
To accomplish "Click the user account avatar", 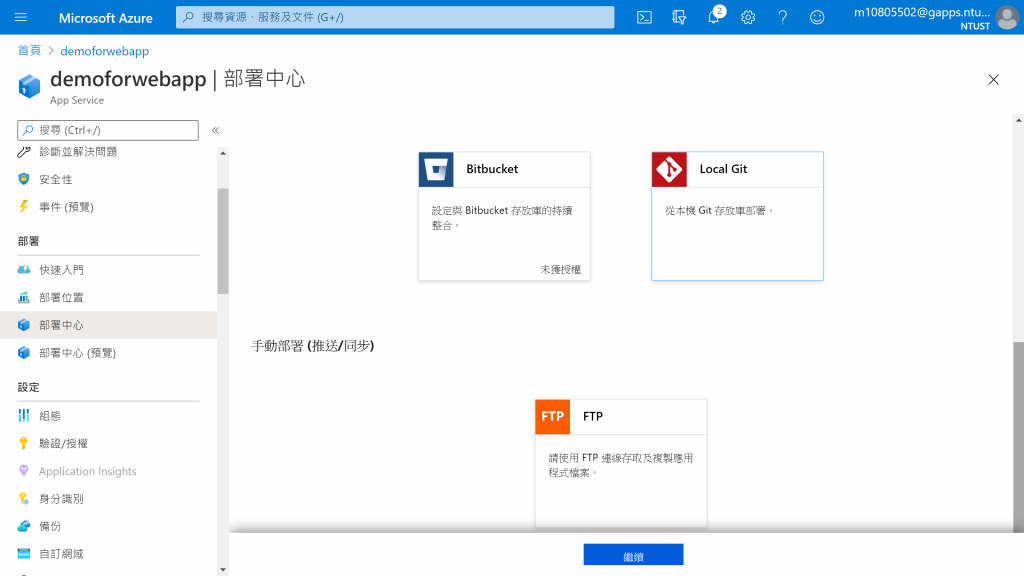I will 1006,18.
